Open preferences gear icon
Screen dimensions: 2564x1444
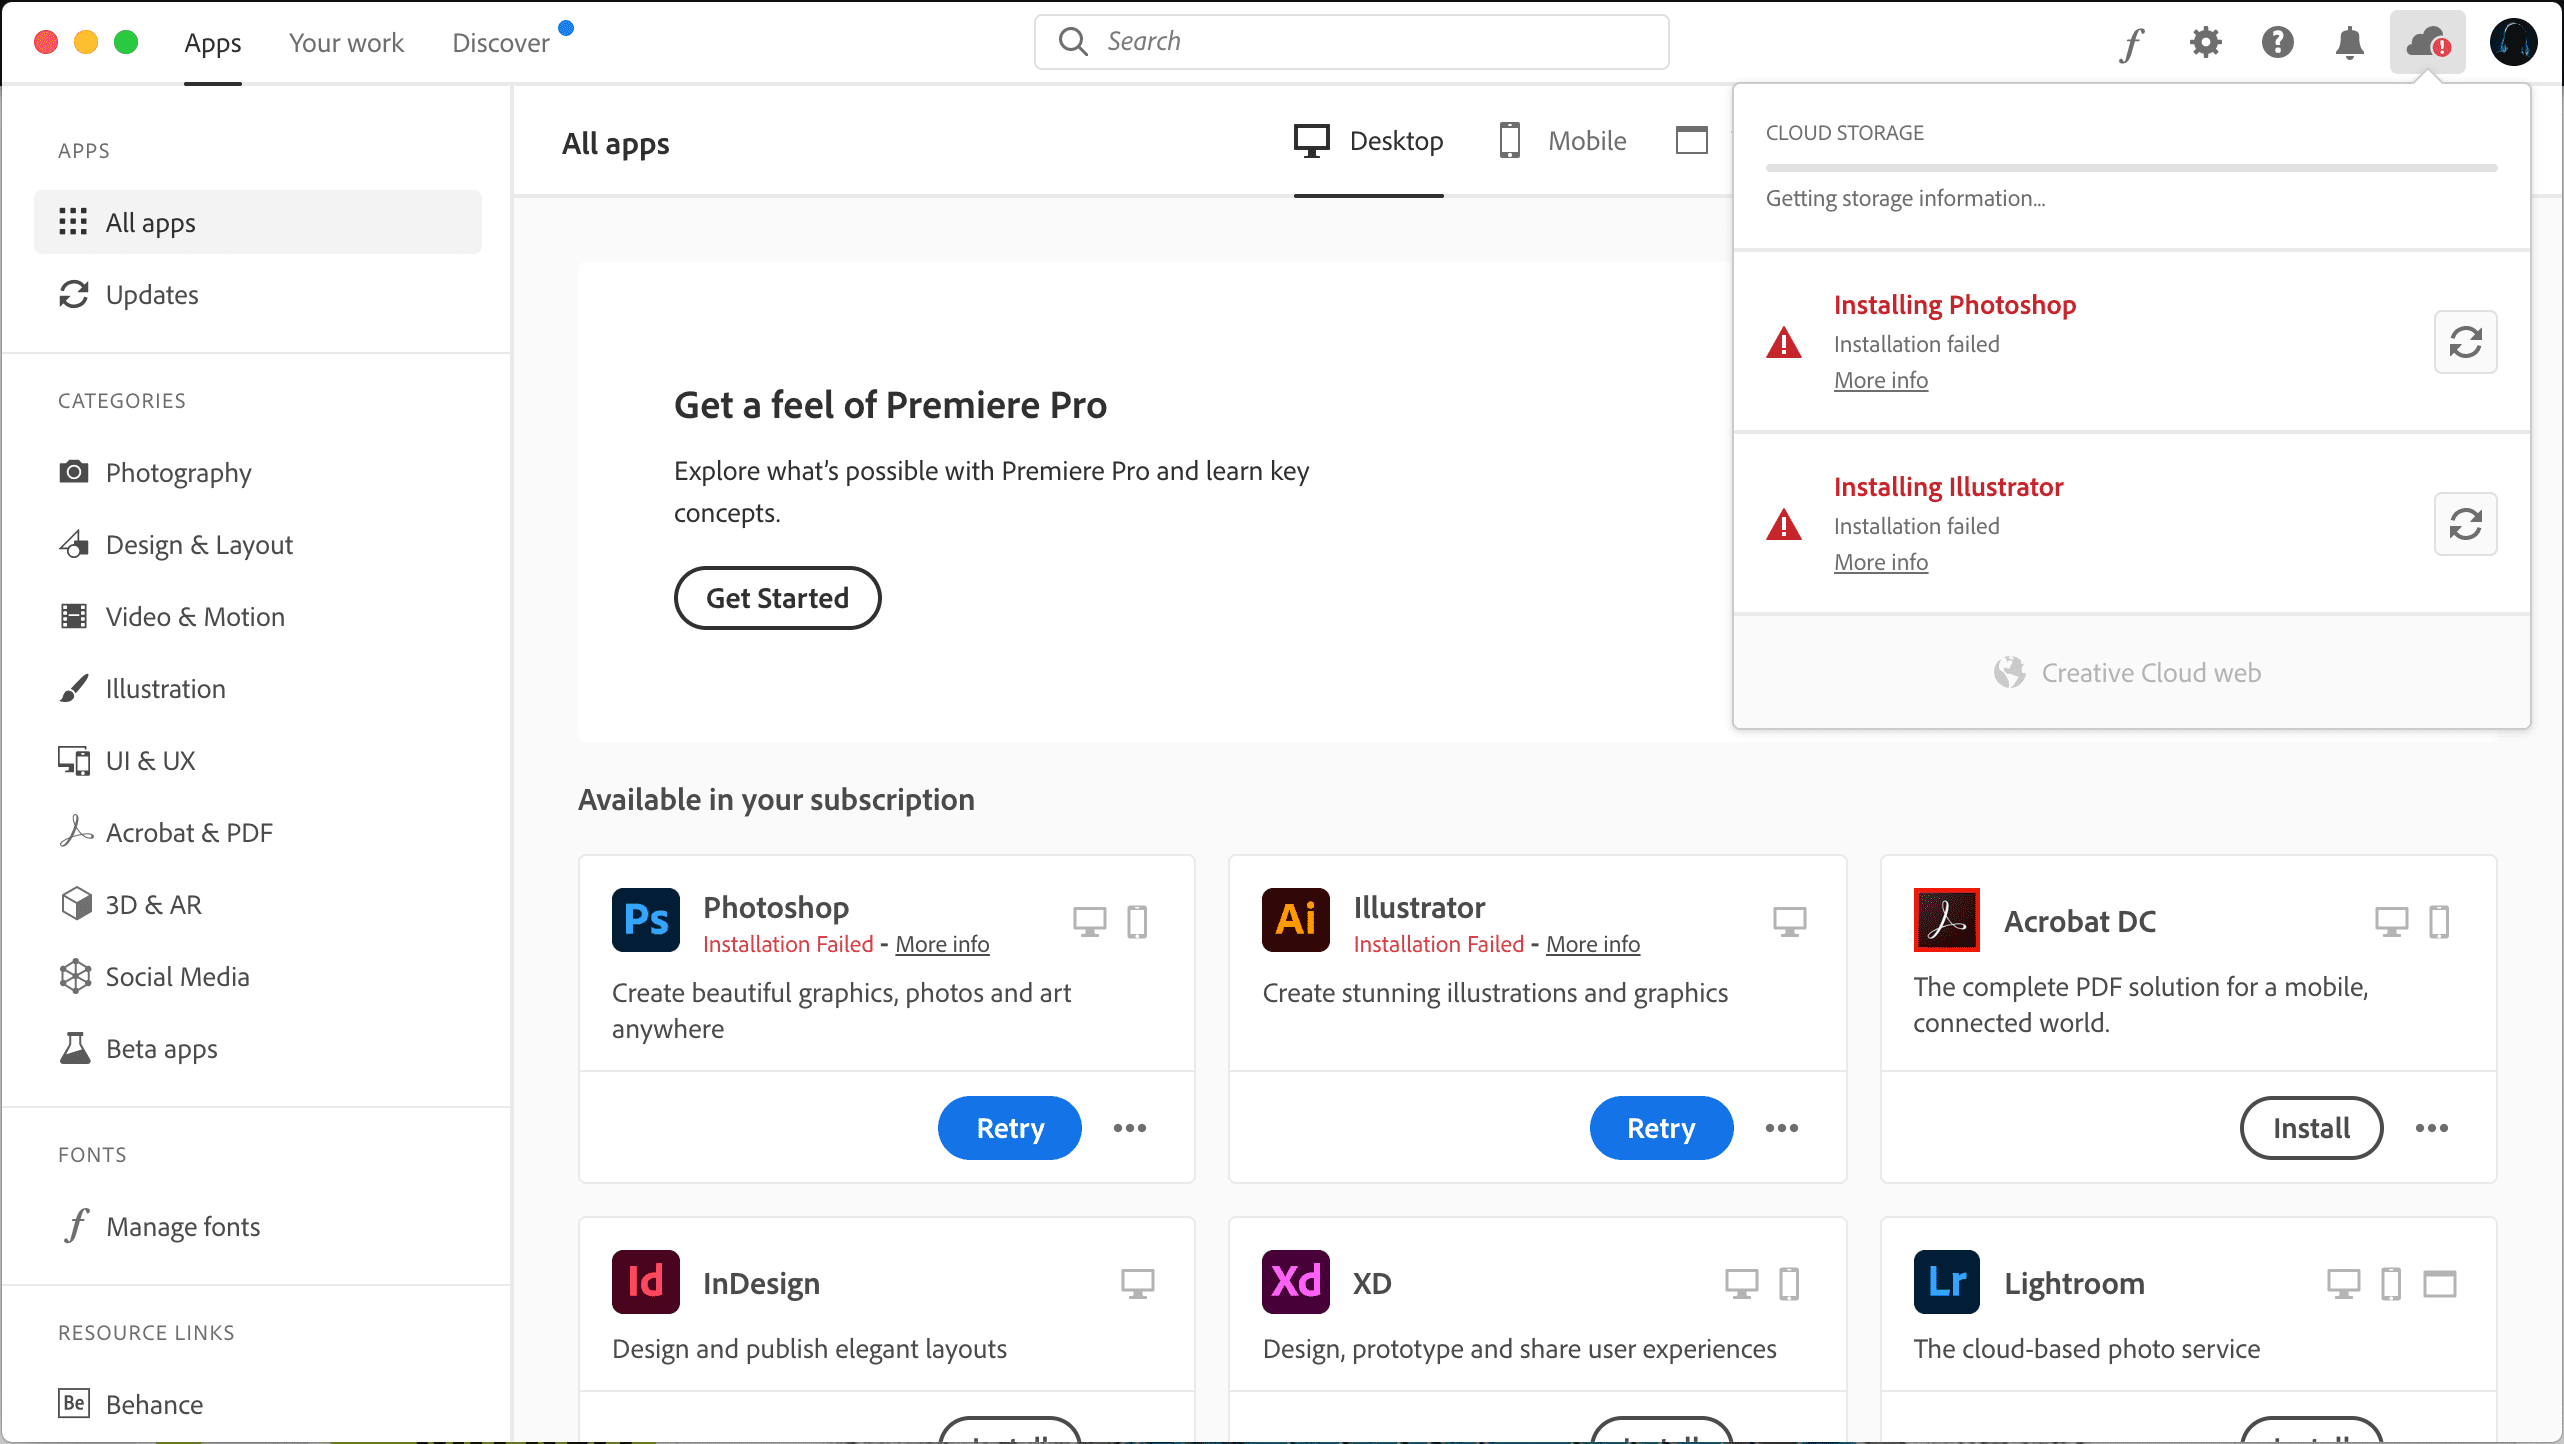[2205, 43]
